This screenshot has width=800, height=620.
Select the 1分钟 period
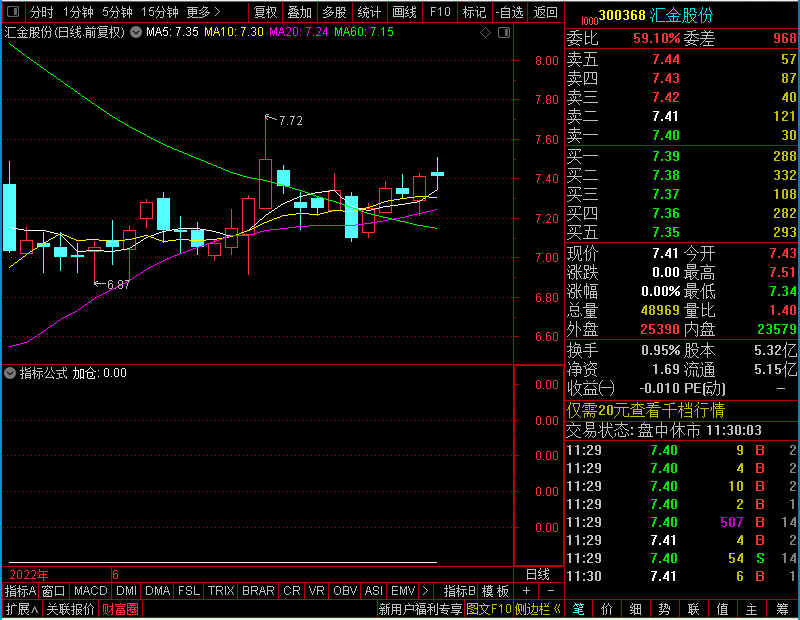pyautogui.click(x=78, y=12)
